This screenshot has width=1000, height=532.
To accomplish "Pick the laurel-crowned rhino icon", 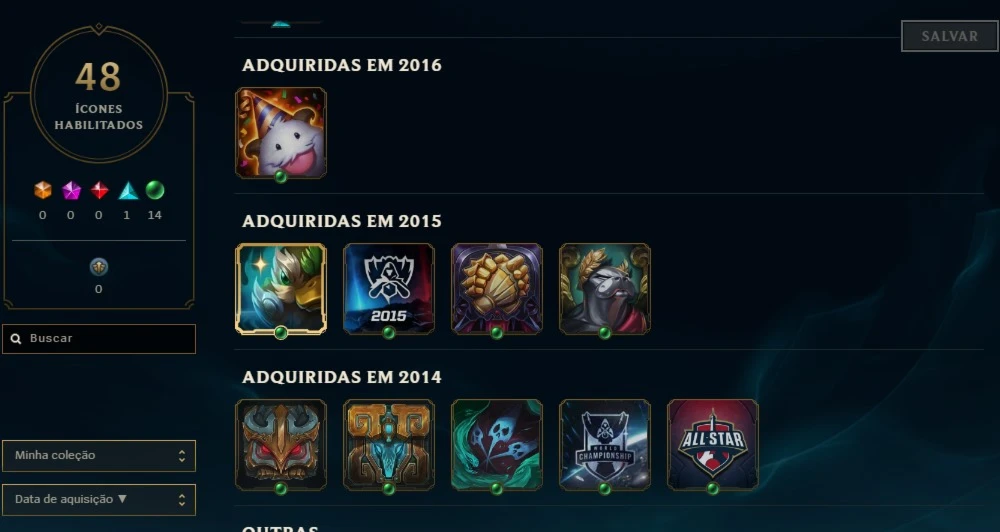I will point(605,288).
